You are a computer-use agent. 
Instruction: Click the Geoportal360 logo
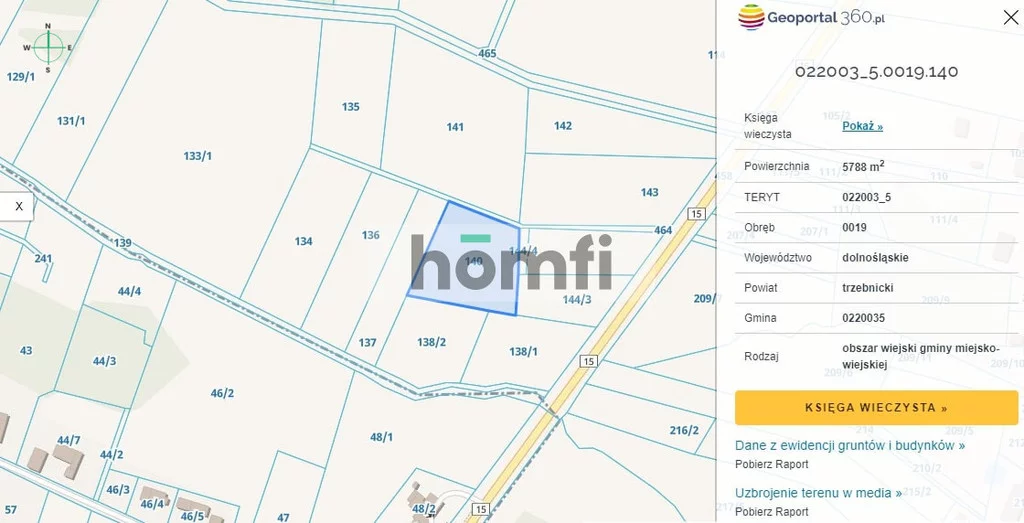point(812,18)
